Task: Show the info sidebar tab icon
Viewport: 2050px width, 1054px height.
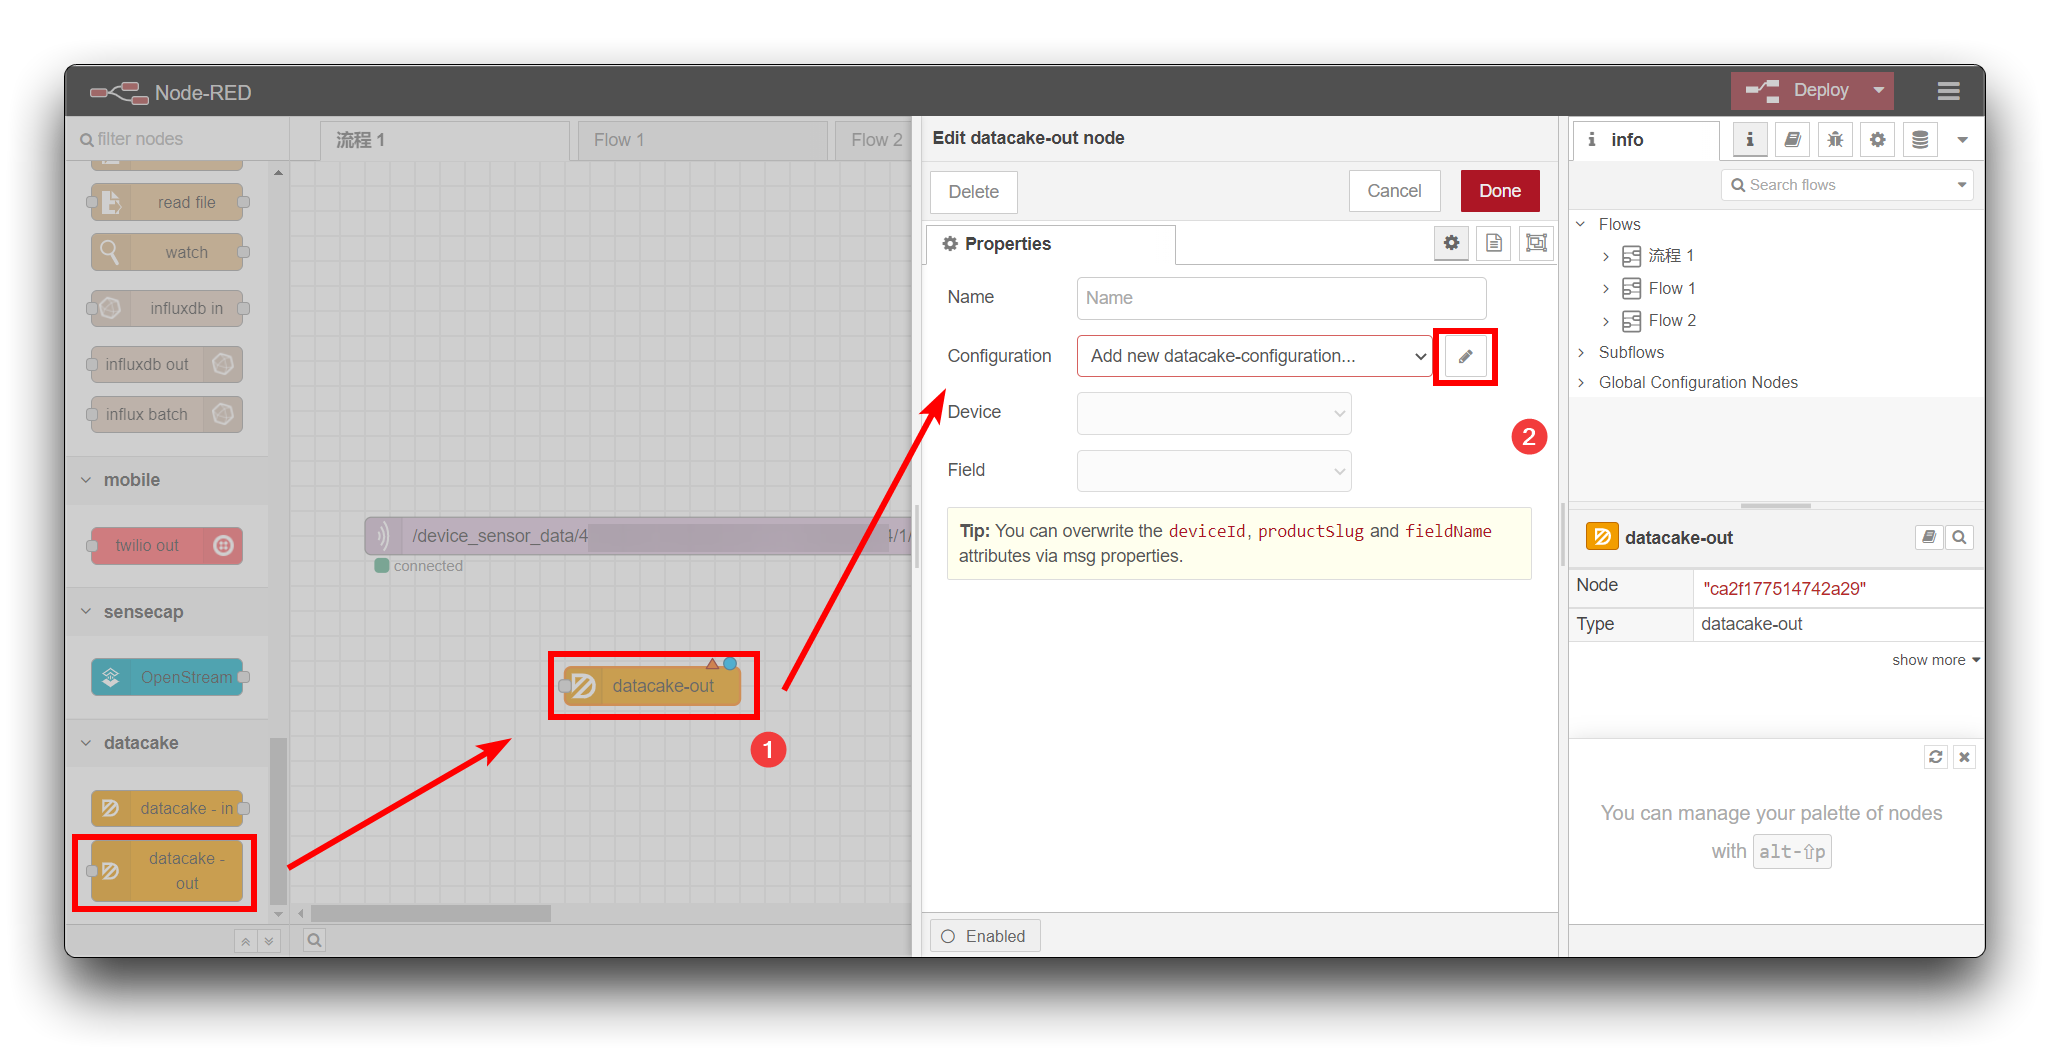Action: point(1750,140)
